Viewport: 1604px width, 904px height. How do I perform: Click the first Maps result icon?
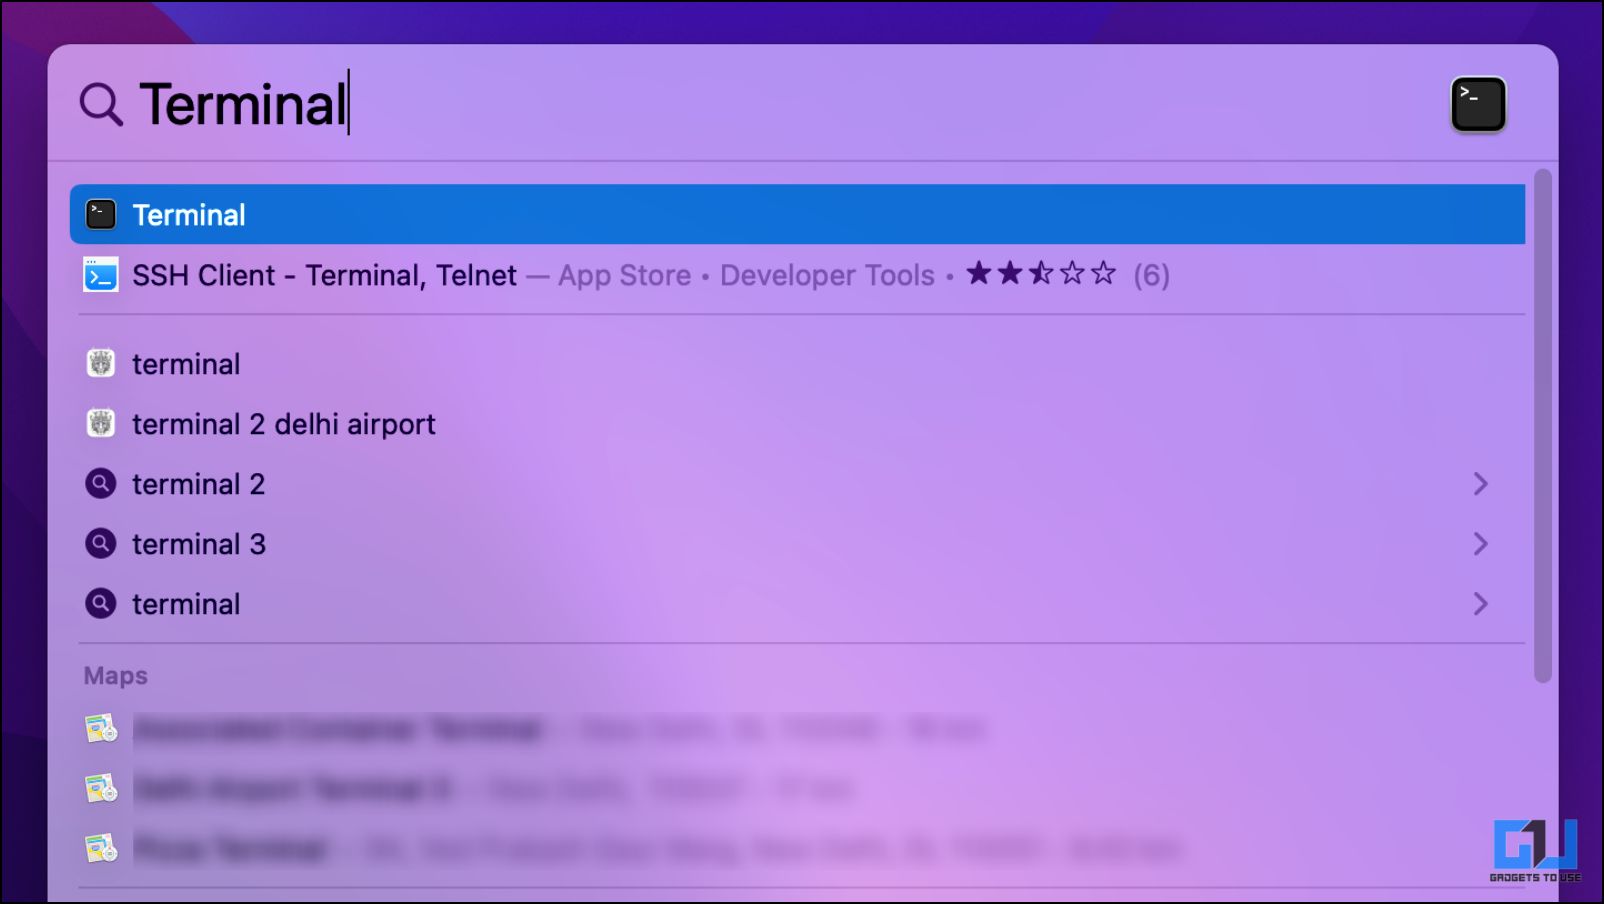101,729
